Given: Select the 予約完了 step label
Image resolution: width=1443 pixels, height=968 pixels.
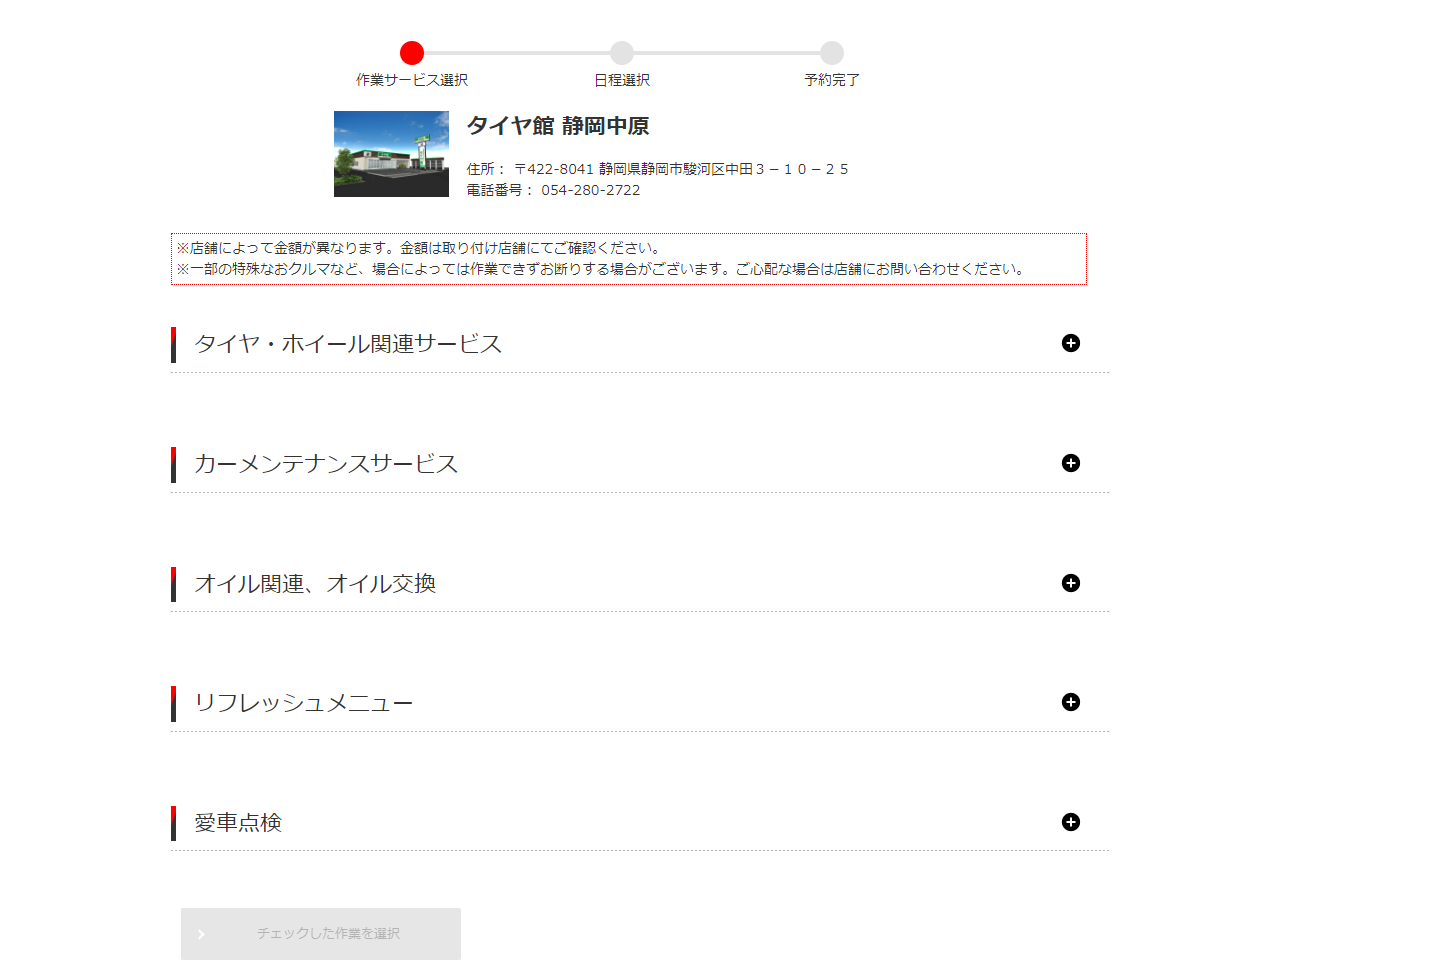Looking at the screenshot, I should 832,80.
